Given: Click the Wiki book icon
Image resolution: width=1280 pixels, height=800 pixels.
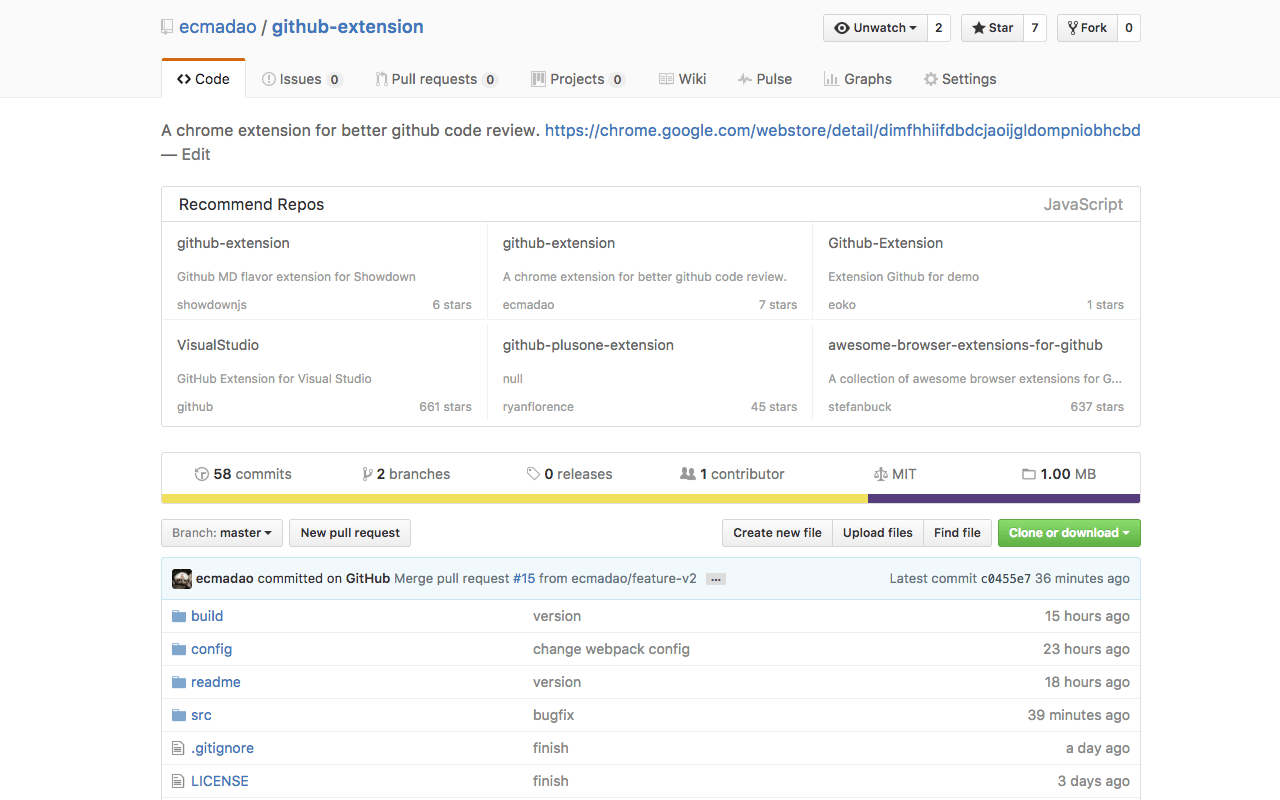Looking at the screenshot, I should click(x=666, y=79).
